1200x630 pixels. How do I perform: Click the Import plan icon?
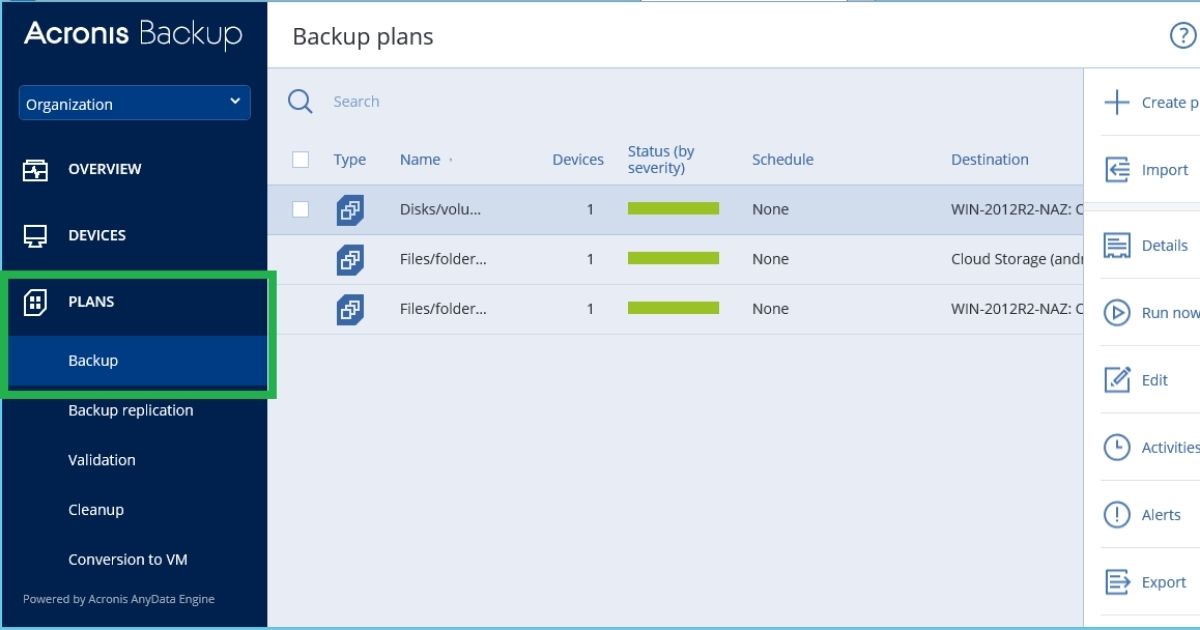(1116, 170)
